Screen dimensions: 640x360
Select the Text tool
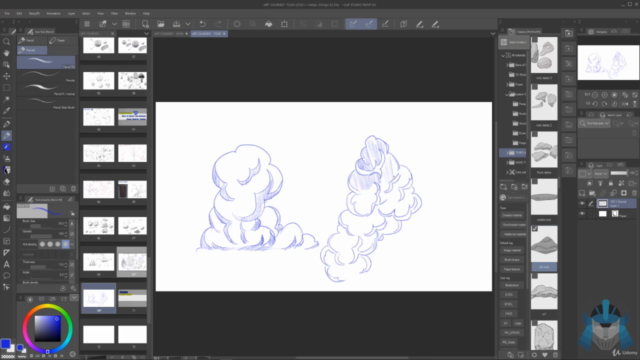(7, 264)
